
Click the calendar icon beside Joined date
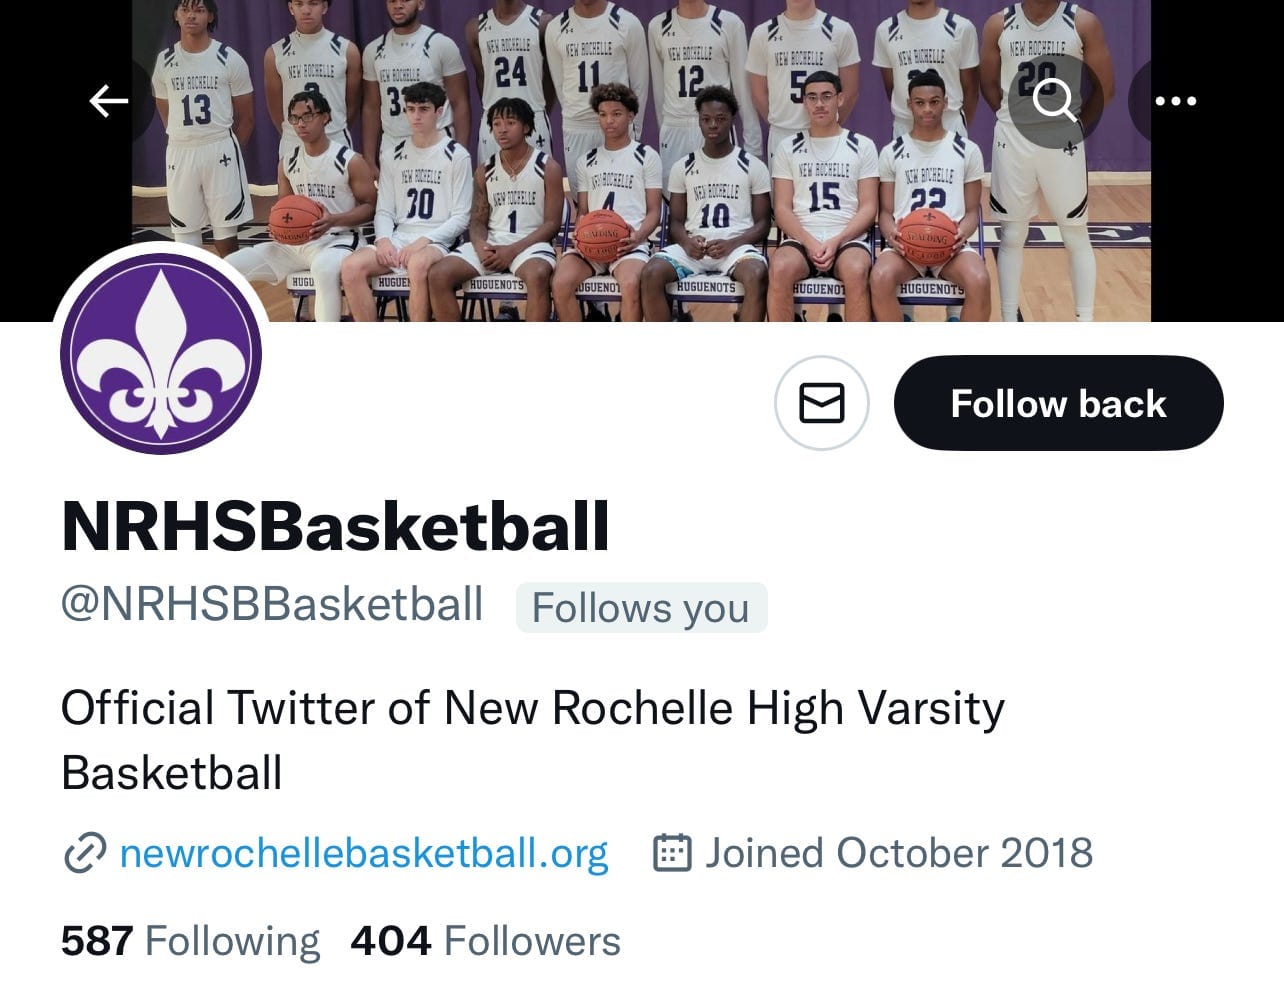click(x=672, y=853)
